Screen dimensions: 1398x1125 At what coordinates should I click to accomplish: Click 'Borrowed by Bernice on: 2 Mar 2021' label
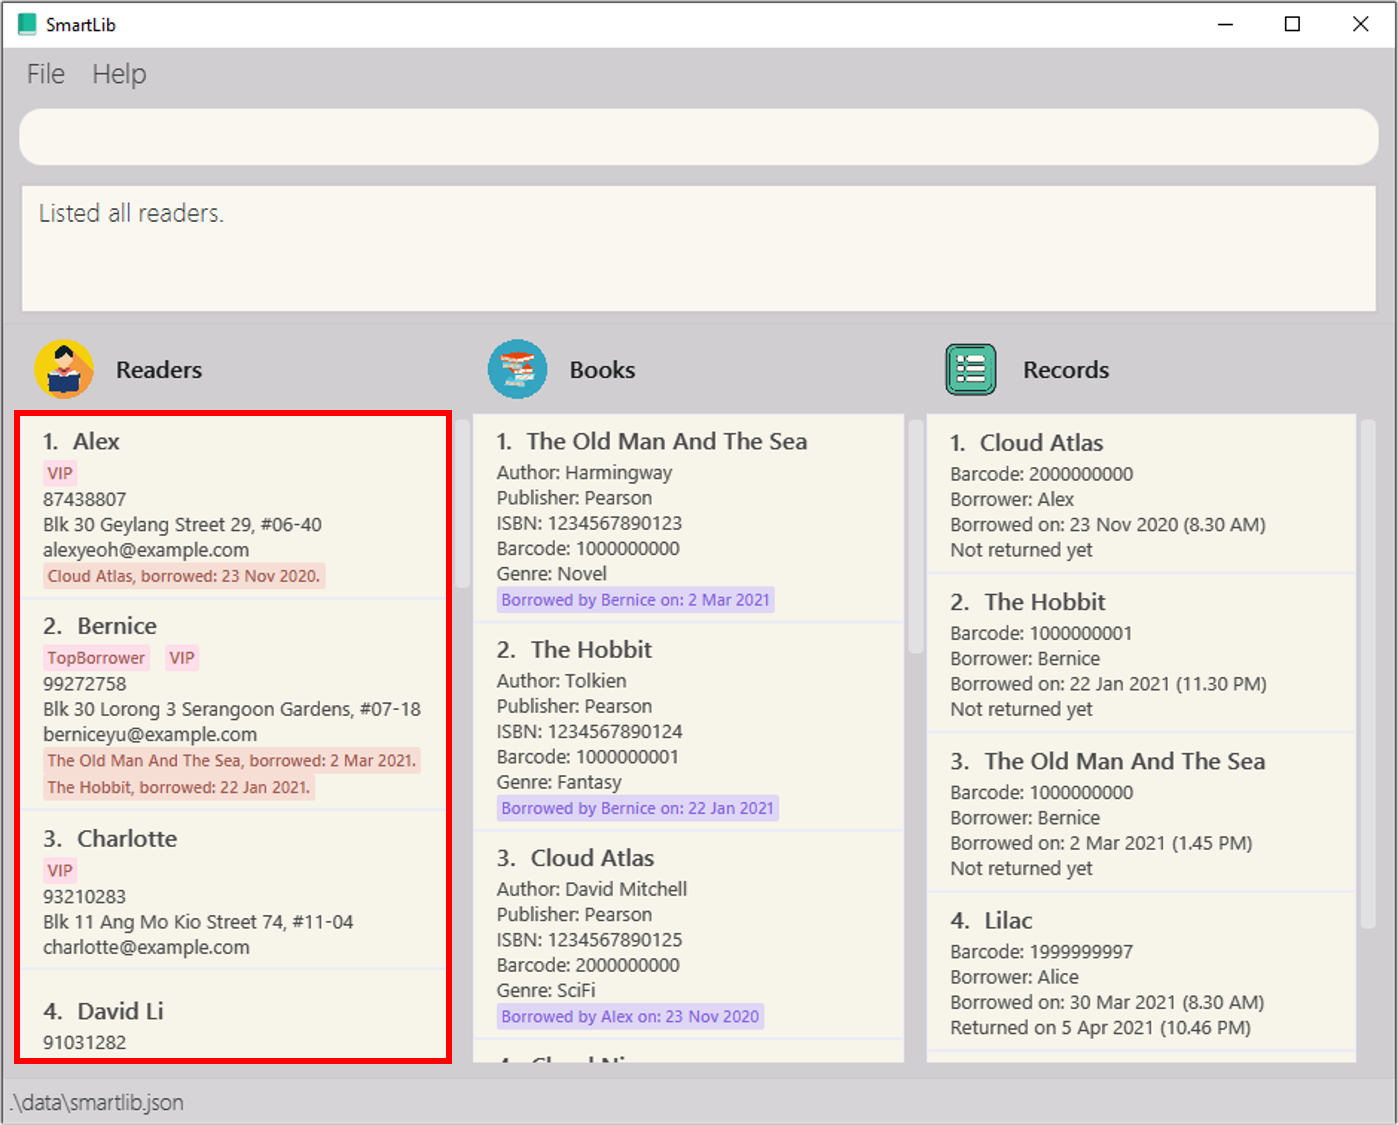tap(636, 600)
